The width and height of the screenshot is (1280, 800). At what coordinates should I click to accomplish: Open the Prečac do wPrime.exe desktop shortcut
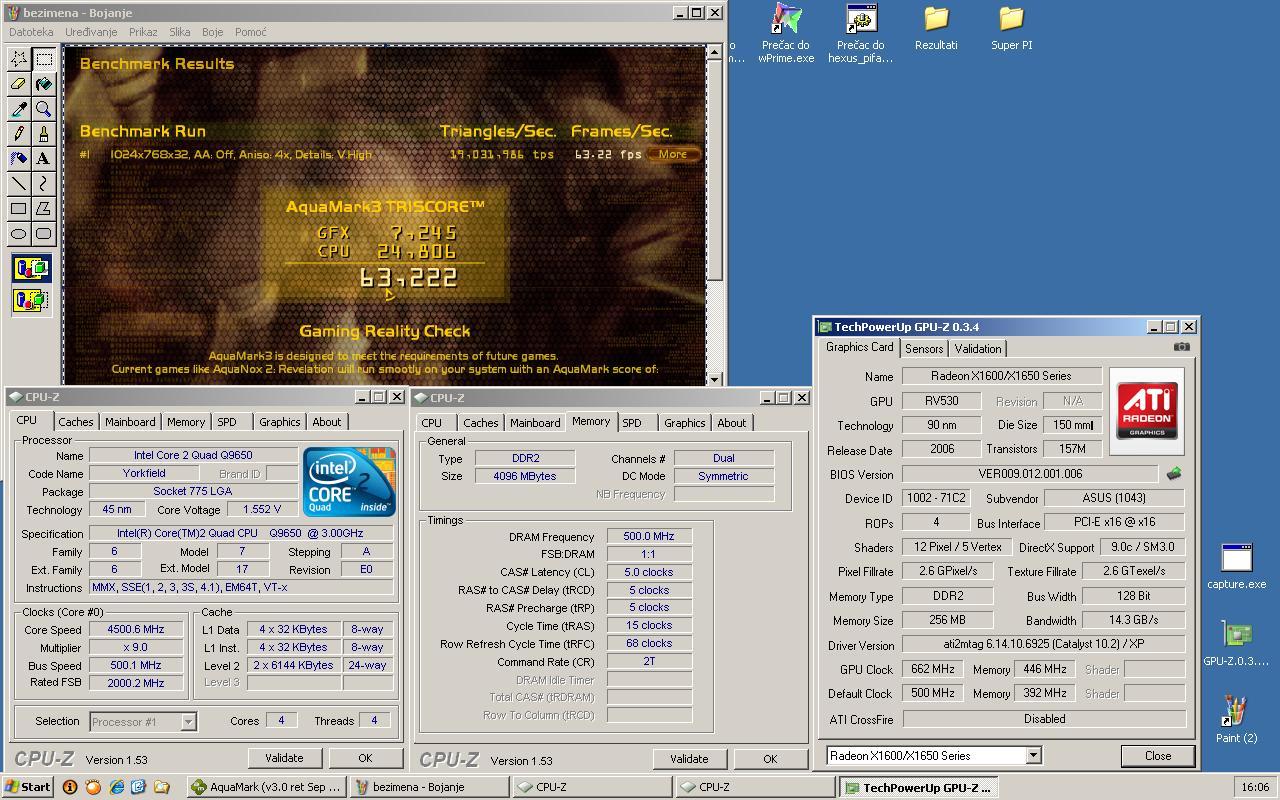point(786,34)
